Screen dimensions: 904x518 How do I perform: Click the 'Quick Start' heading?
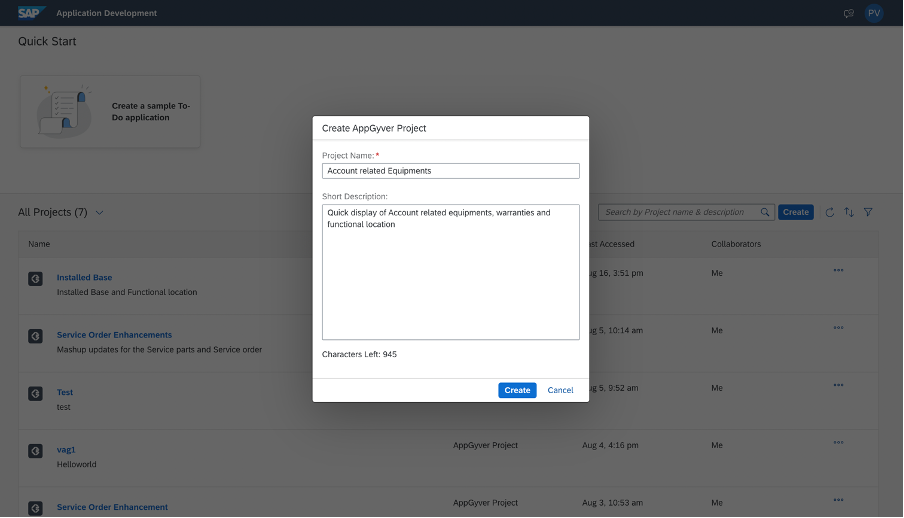point(47,42)
